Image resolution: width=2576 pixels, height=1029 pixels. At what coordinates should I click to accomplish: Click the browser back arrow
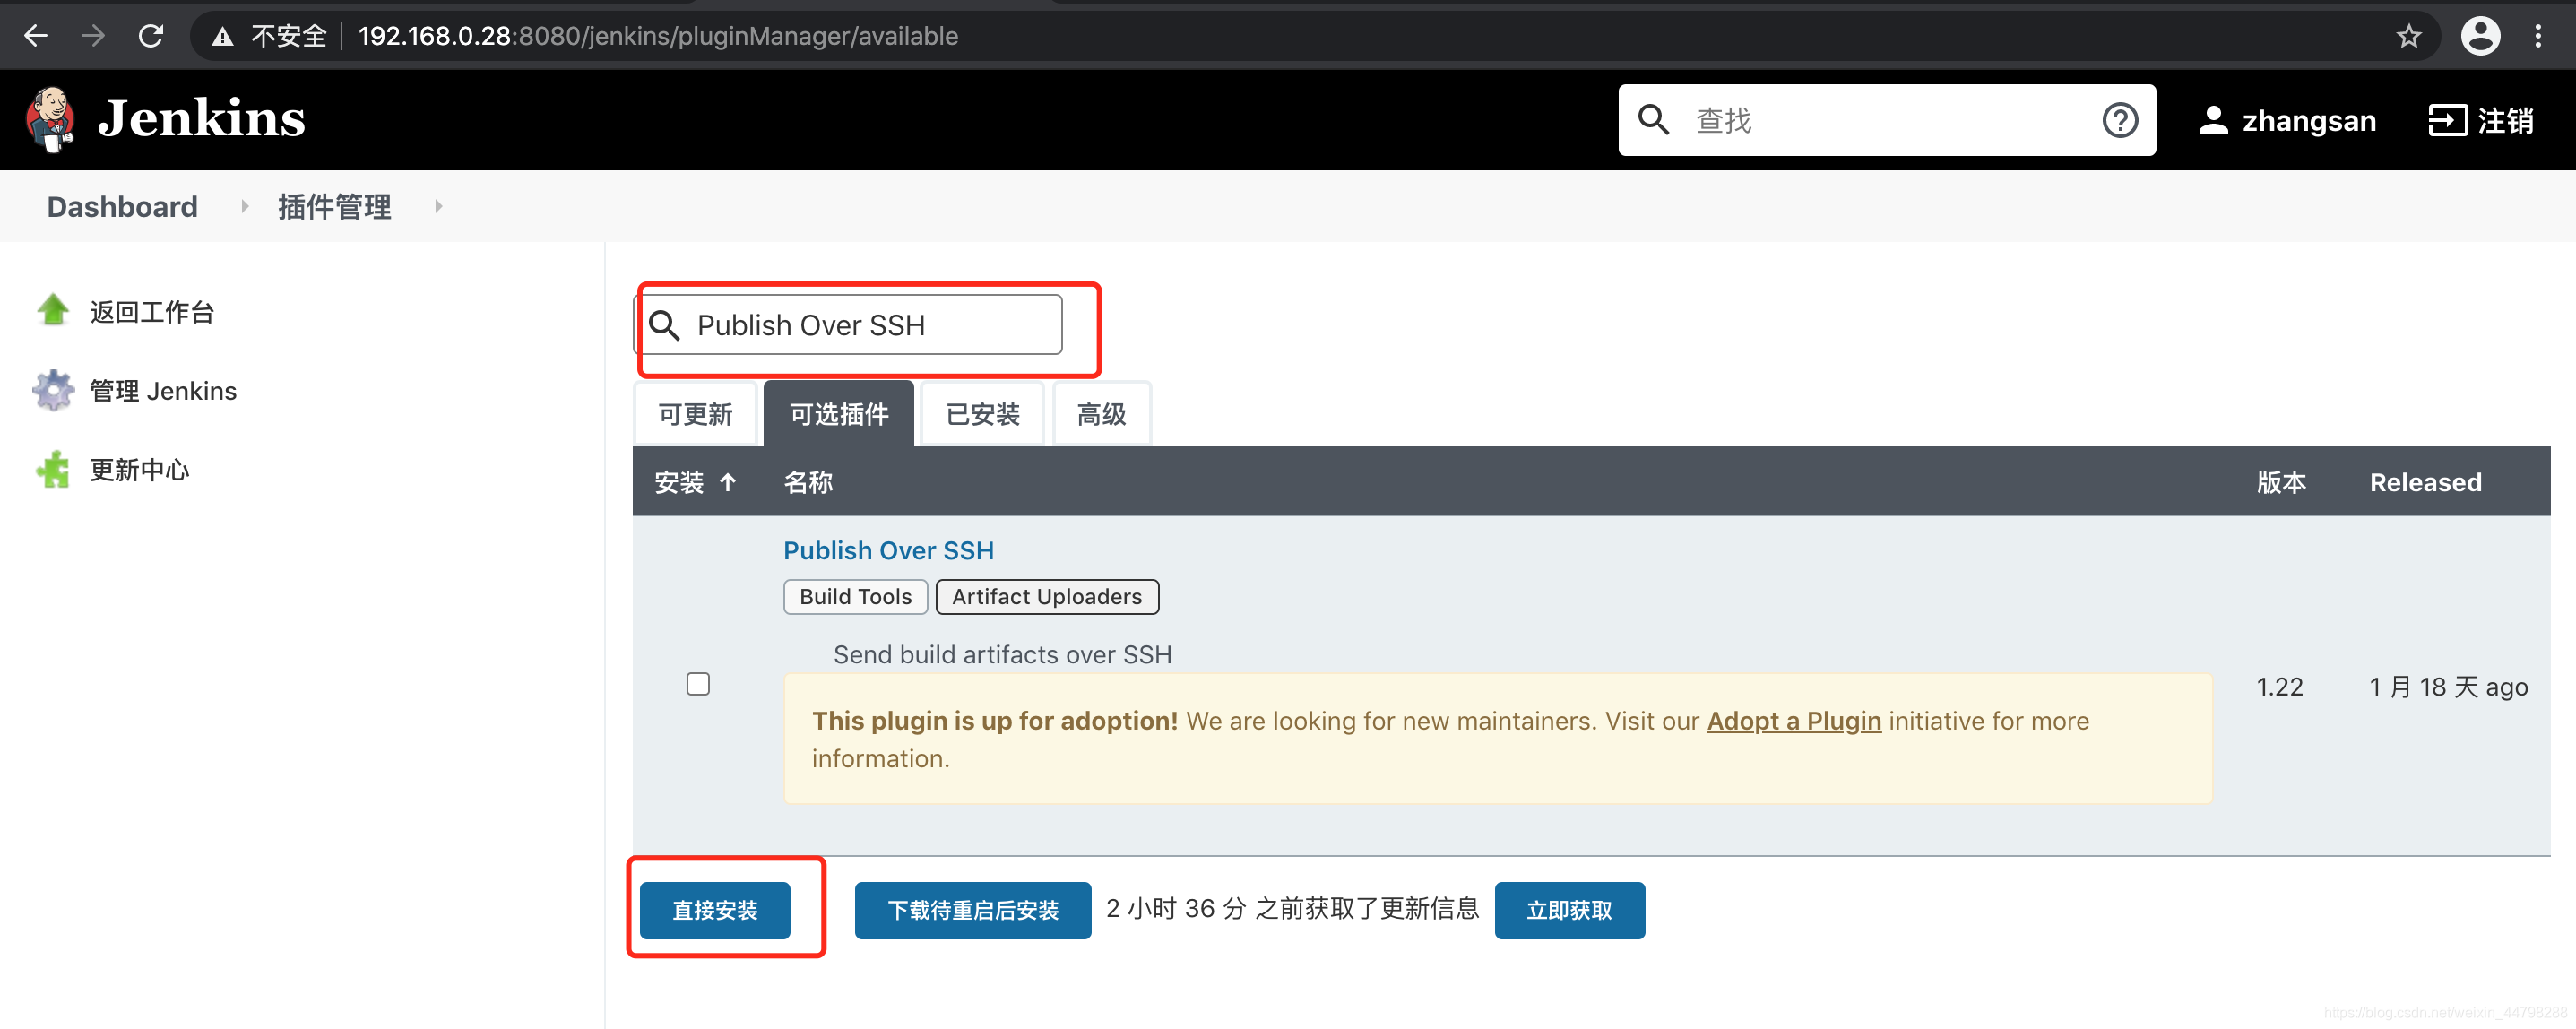36,36
